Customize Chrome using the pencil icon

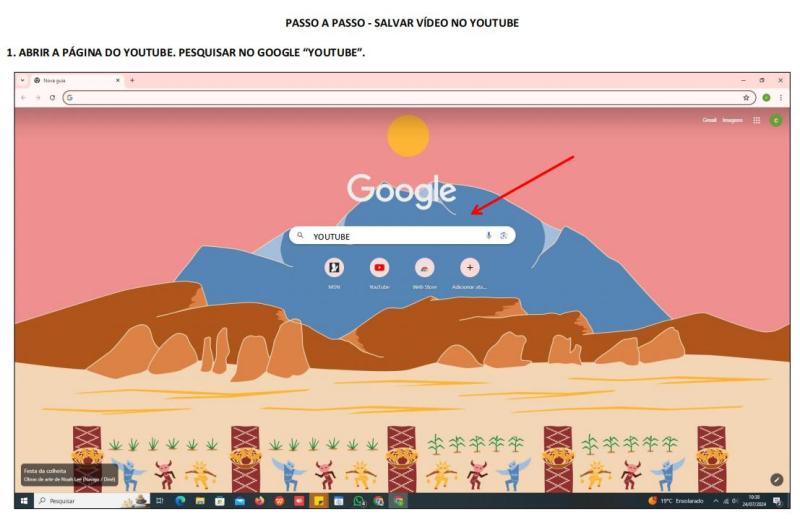[x=776, y=479]
